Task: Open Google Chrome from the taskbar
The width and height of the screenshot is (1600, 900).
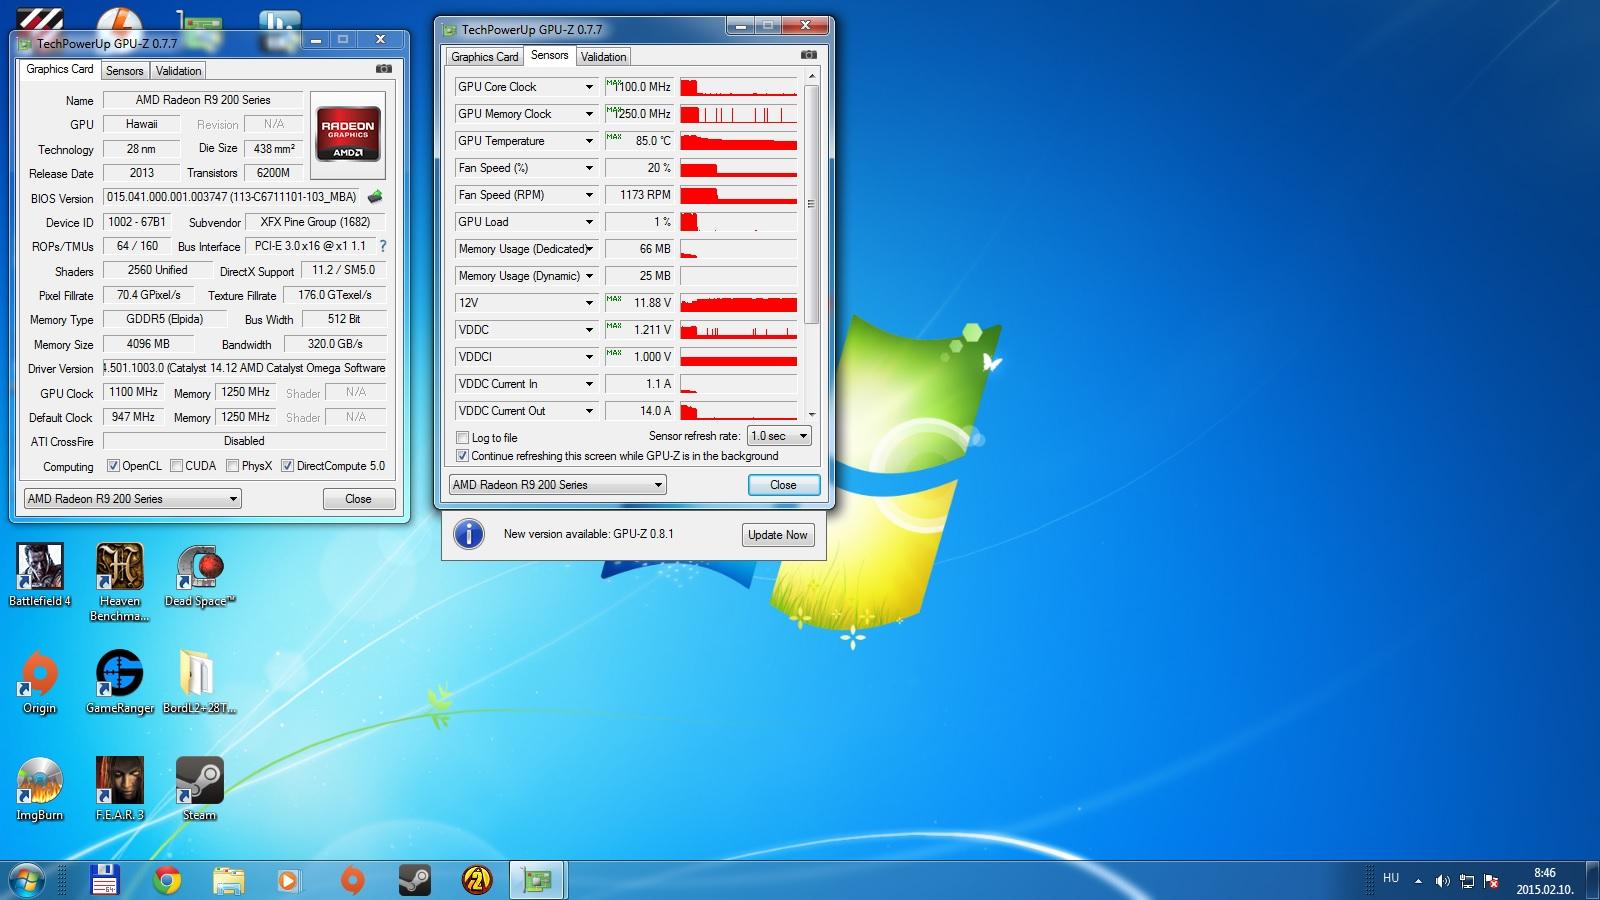Action: 167,880
